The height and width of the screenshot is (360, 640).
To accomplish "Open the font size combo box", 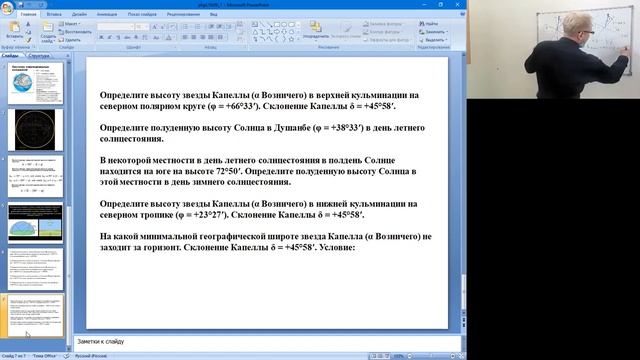I will (142, 27).
